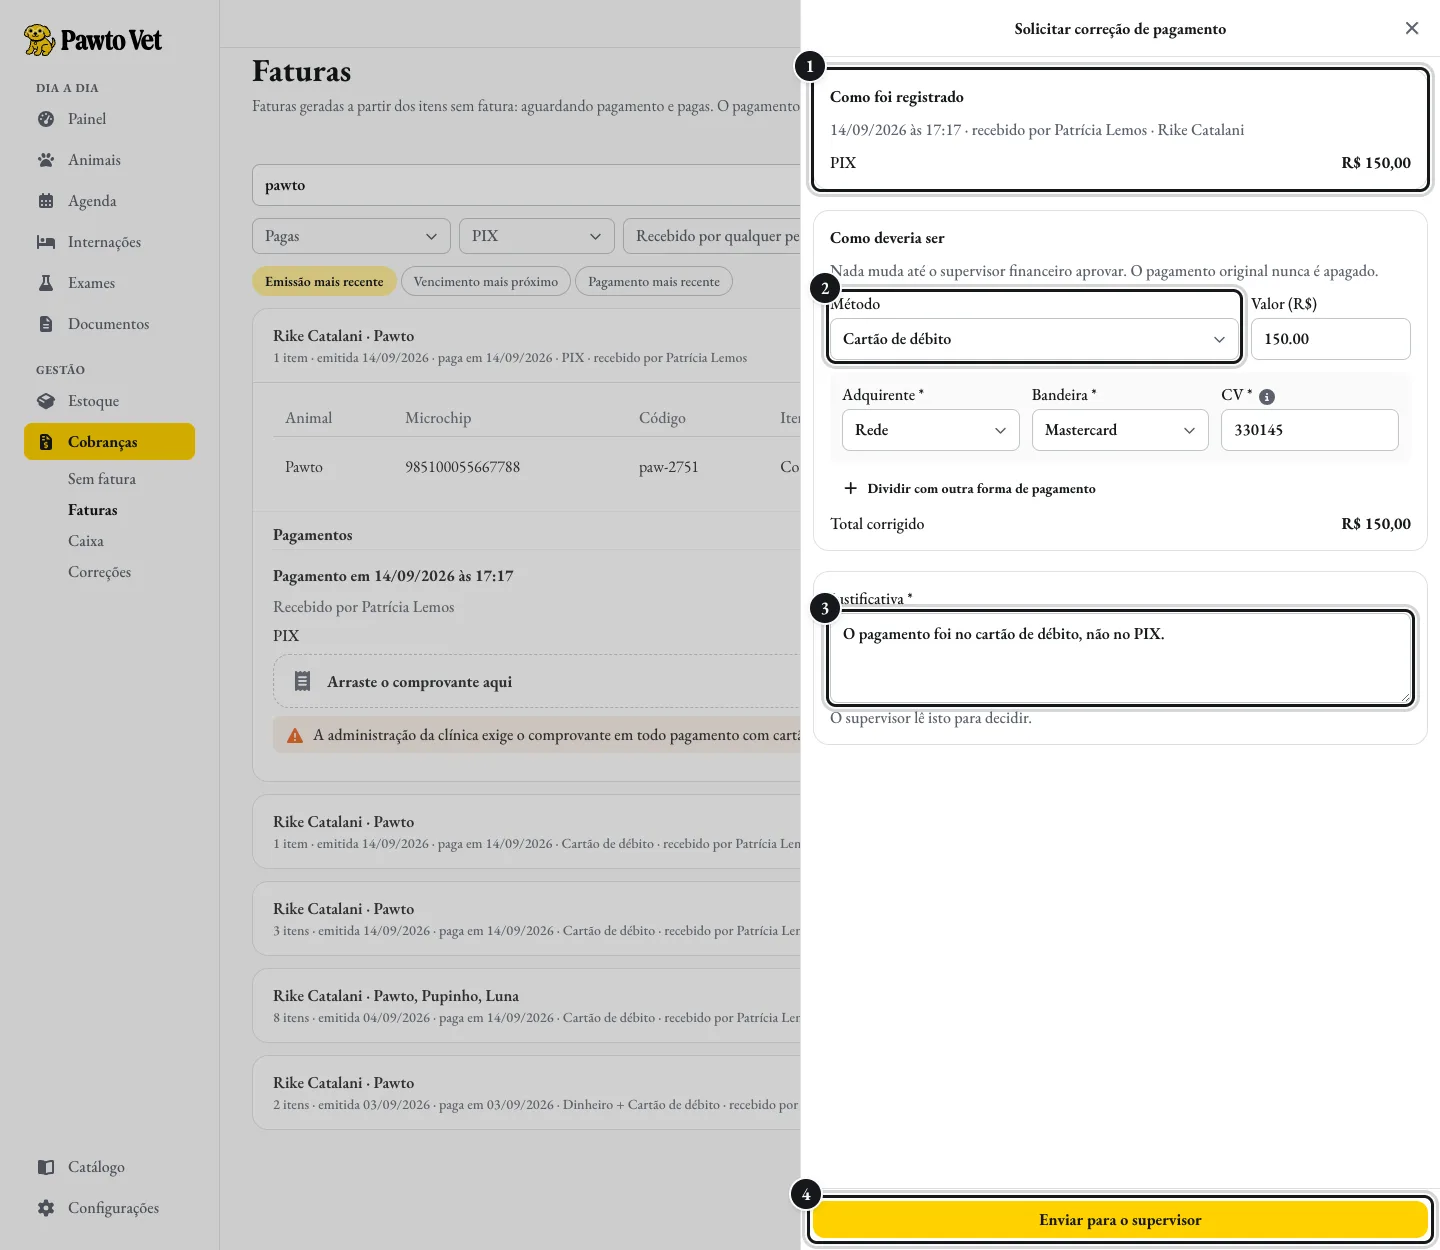Click the CV info icon
Image resolution: width=1440 pixels, height=1250 pixels.
[x=1267, y=397]
